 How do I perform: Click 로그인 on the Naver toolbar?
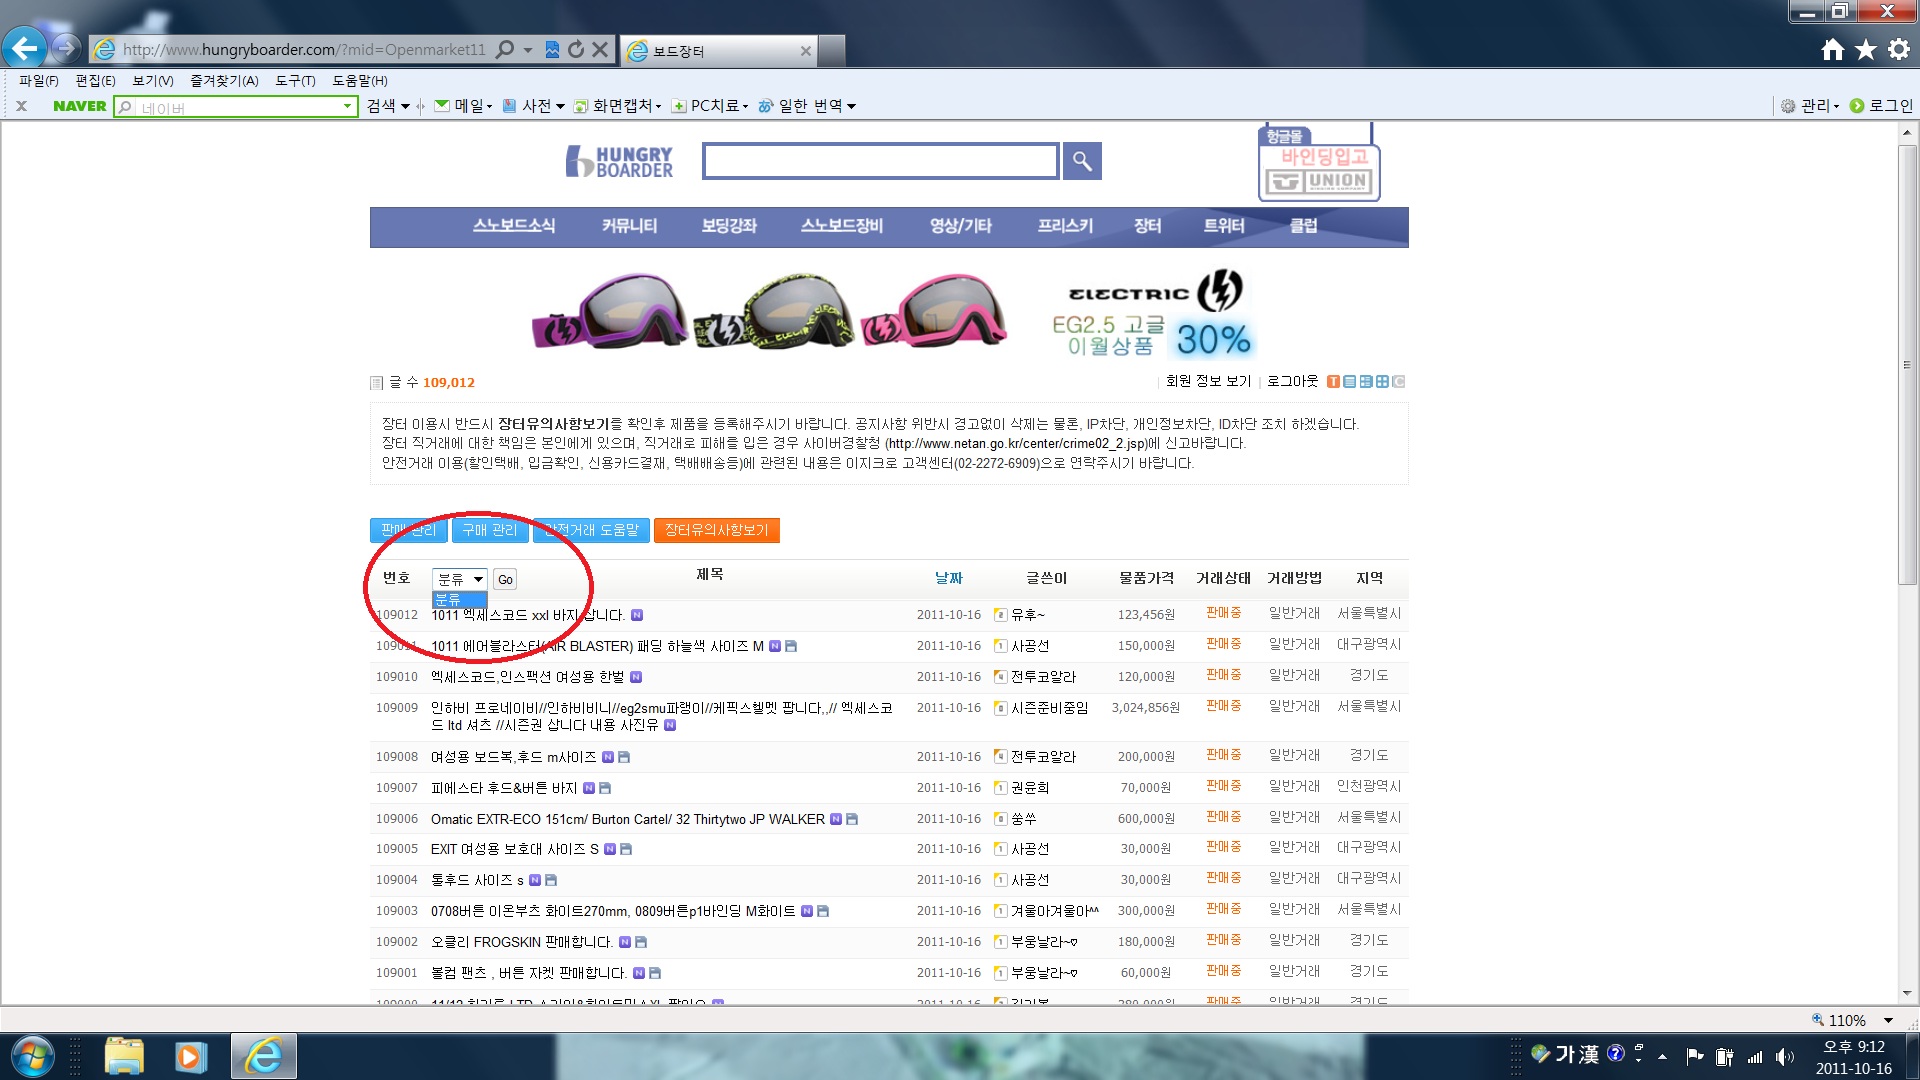point(1881,106)
